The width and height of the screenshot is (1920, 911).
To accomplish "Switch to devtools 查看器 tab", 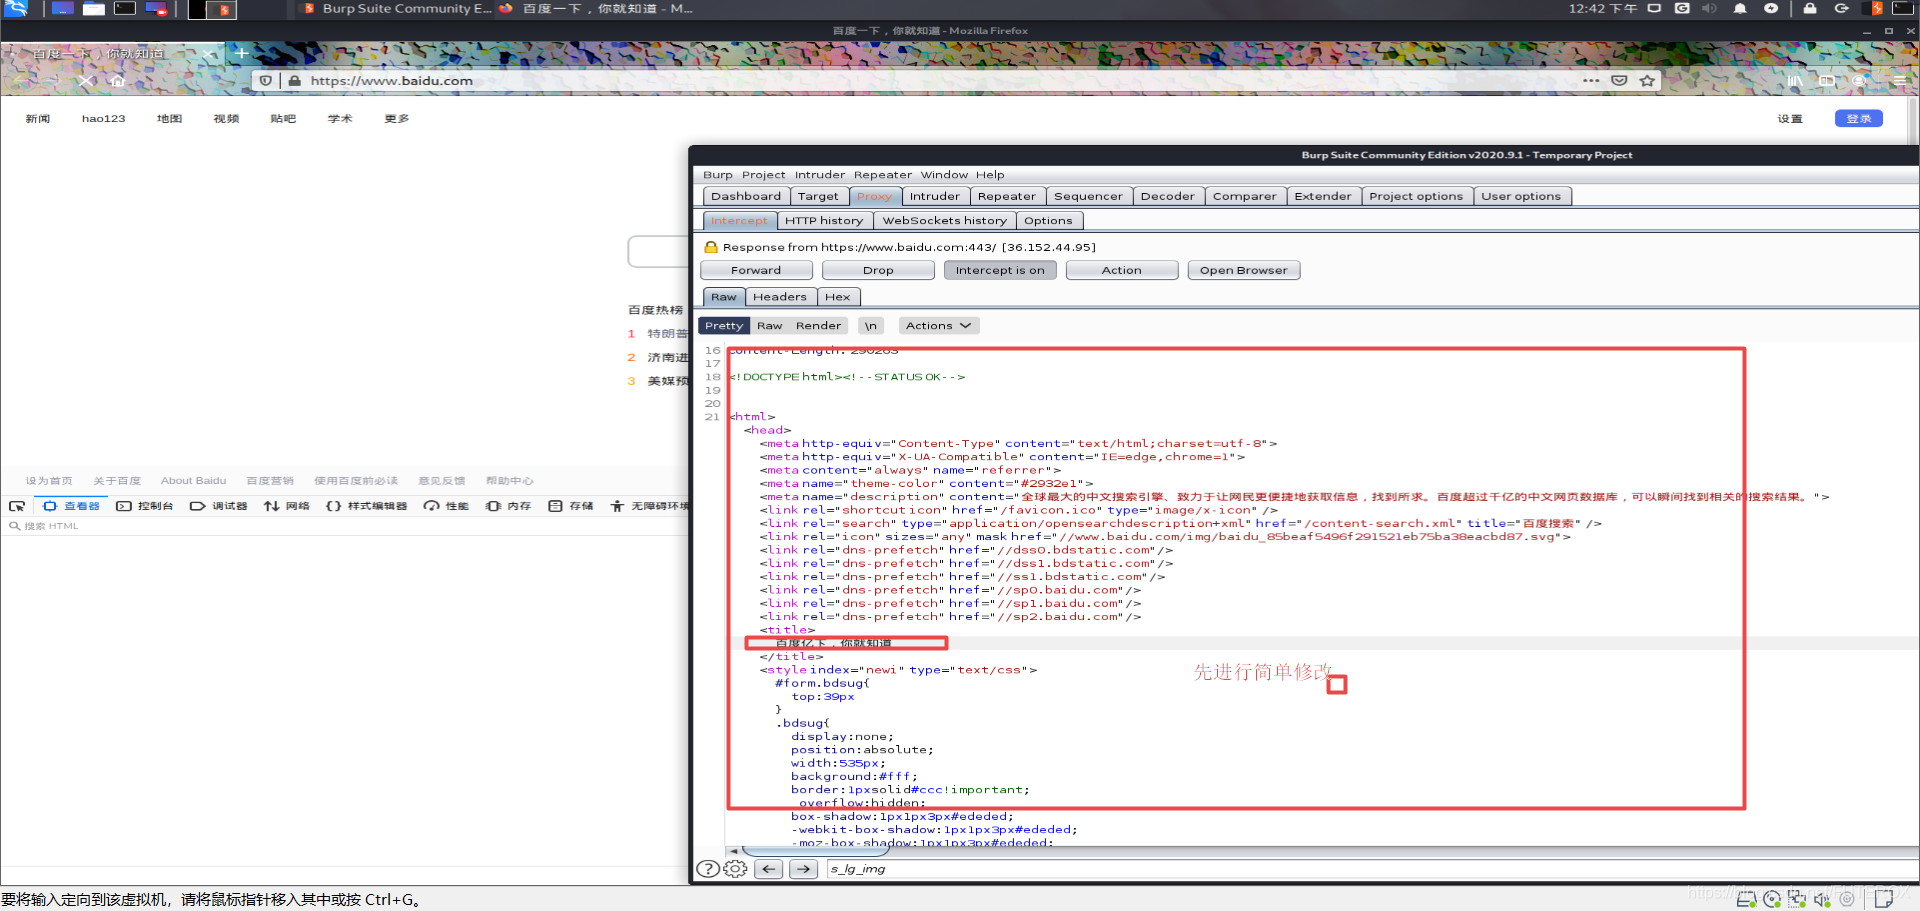I will coord(72,506).
